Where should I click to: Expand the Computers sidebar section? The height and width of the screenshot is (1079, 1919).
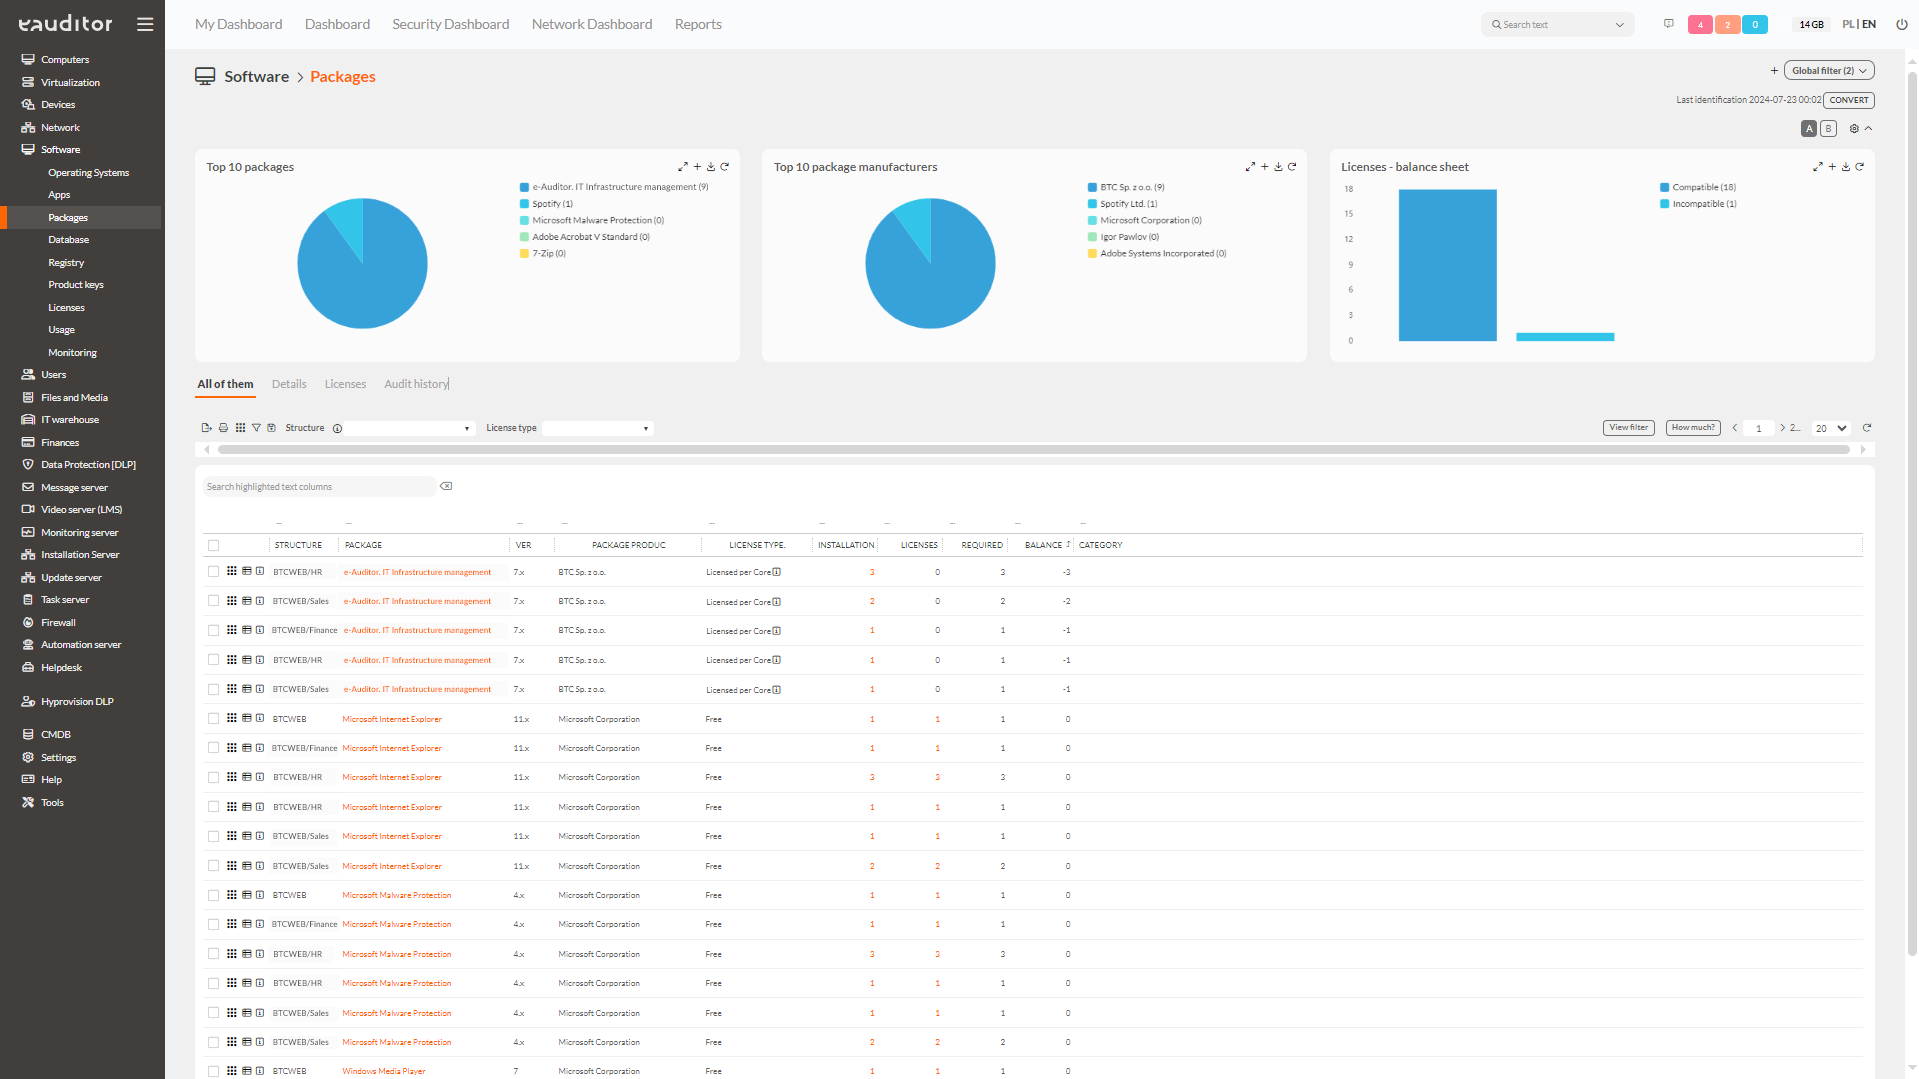[64, 60]
